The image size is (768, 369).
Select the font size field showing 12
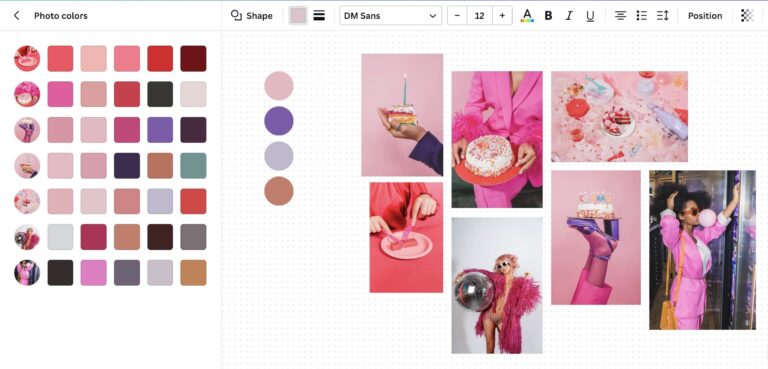pos(480,16)
